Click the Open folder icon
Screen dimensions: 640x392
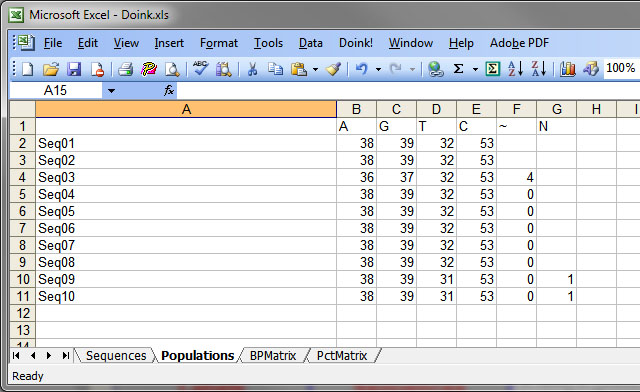[x=51, y=69]
